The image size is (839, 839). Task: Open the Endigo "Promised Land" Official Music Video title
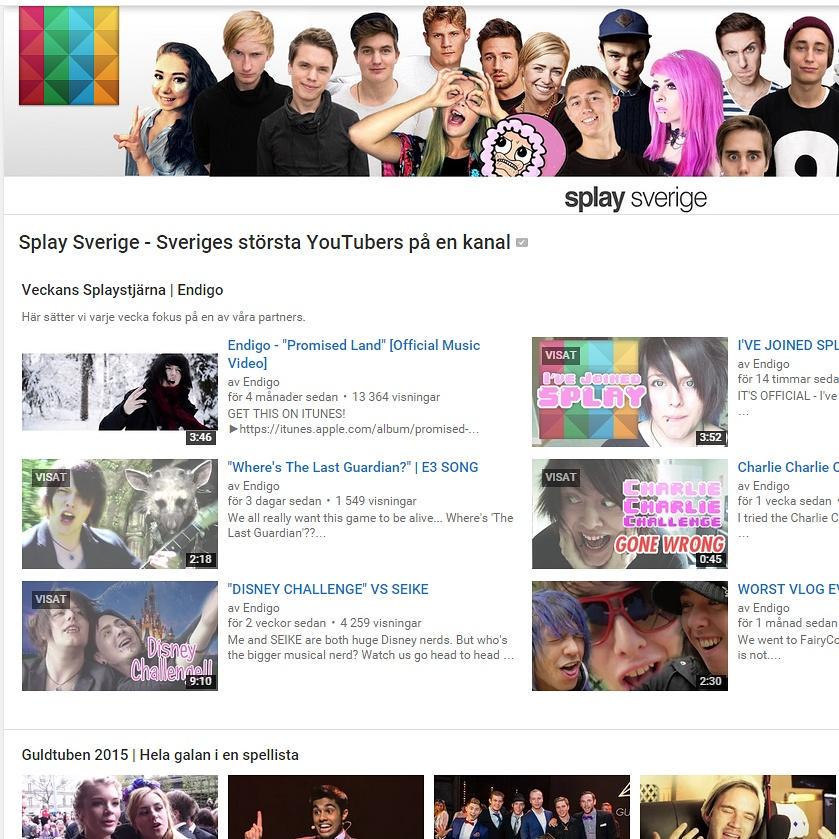coord(354,354)
